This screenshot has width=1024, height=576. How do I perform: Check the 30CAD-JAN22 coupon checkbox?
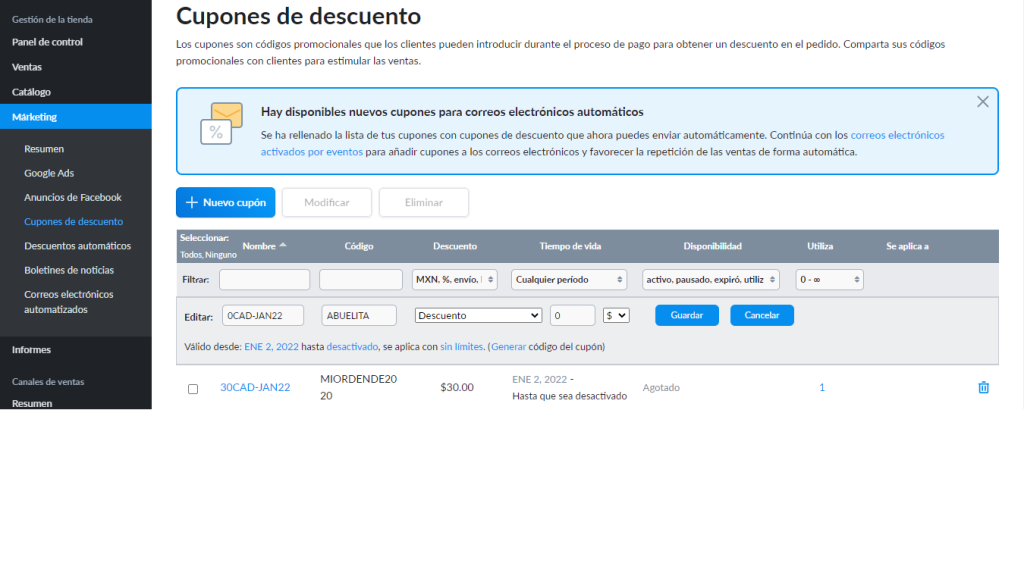click(x=193, y=389)
